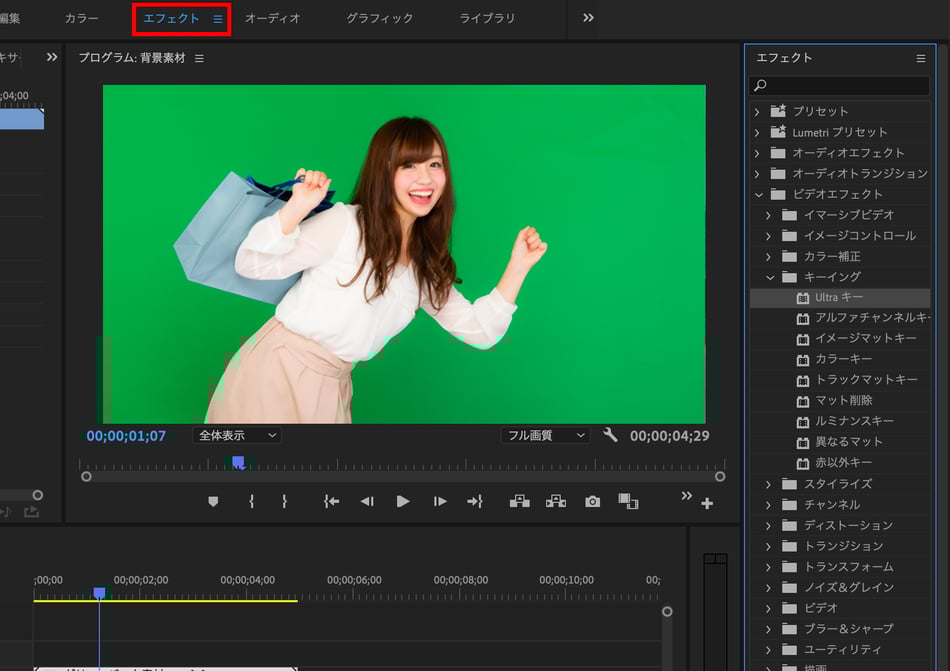950x671 pixels.
Task: Select the Ultra キー effect
Action: [x=838, y=298]
